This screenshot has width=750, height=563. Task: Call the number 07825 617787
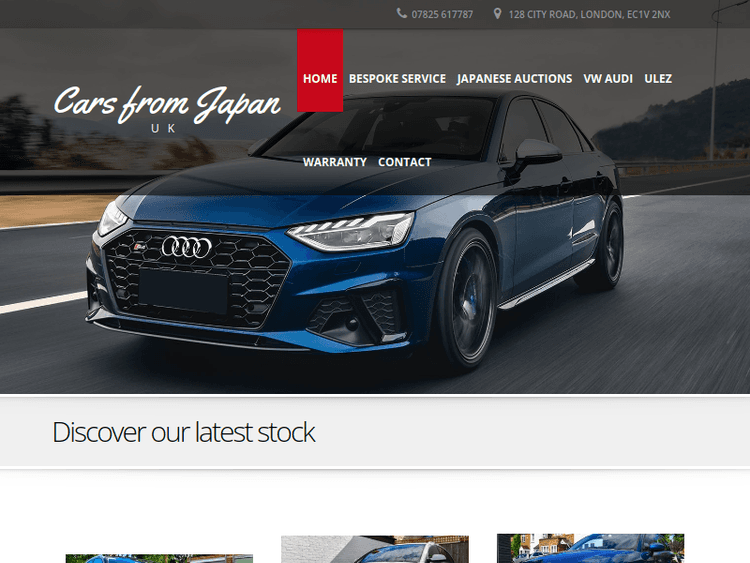point(442,15)
